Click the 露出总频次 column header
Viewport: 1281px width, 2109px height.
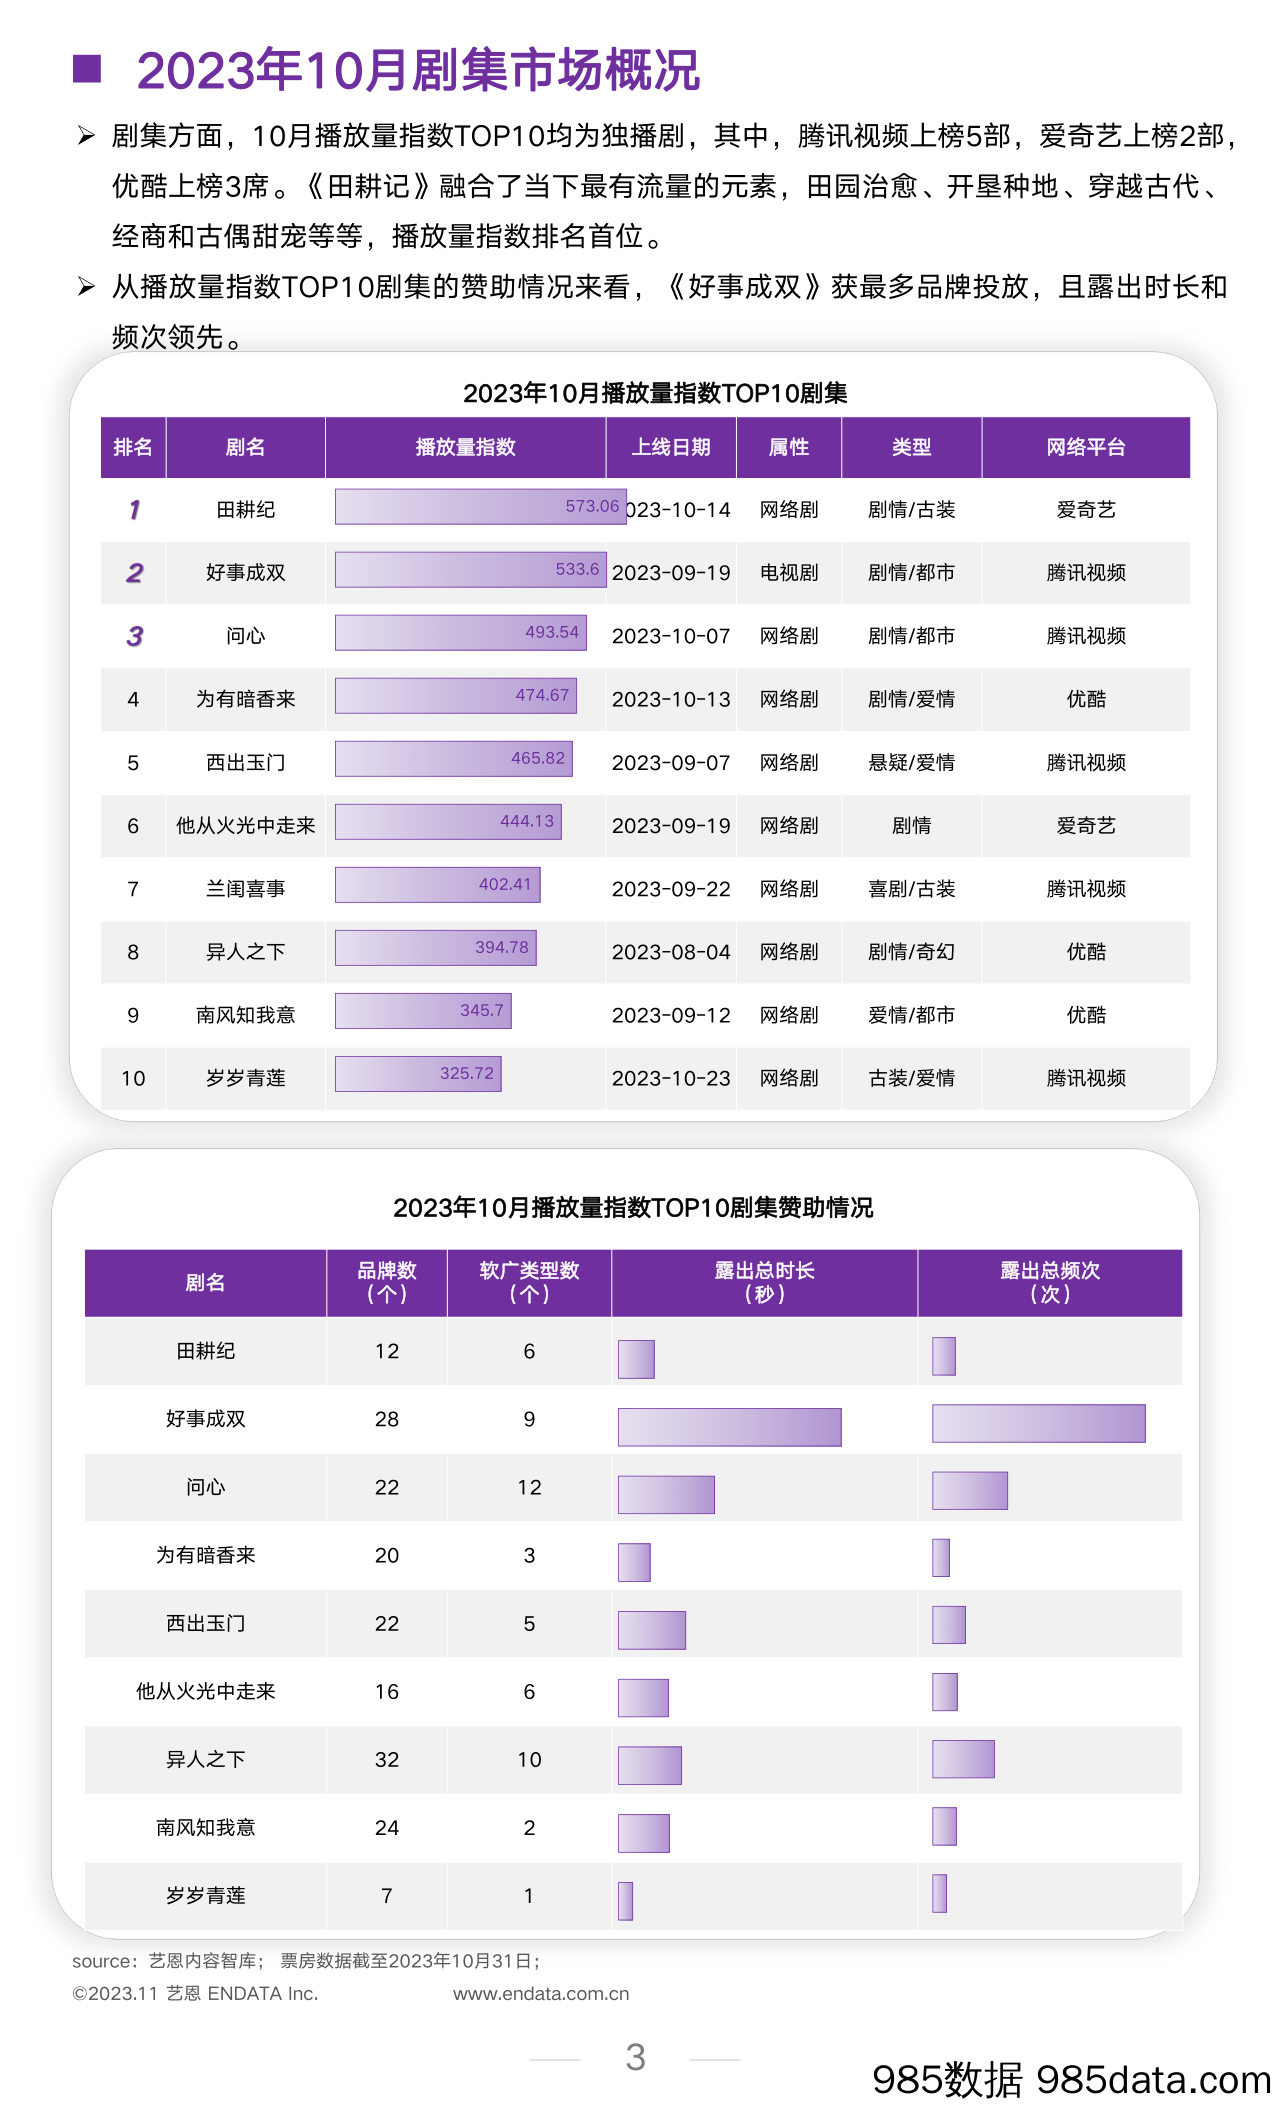pos(1050,1282)
